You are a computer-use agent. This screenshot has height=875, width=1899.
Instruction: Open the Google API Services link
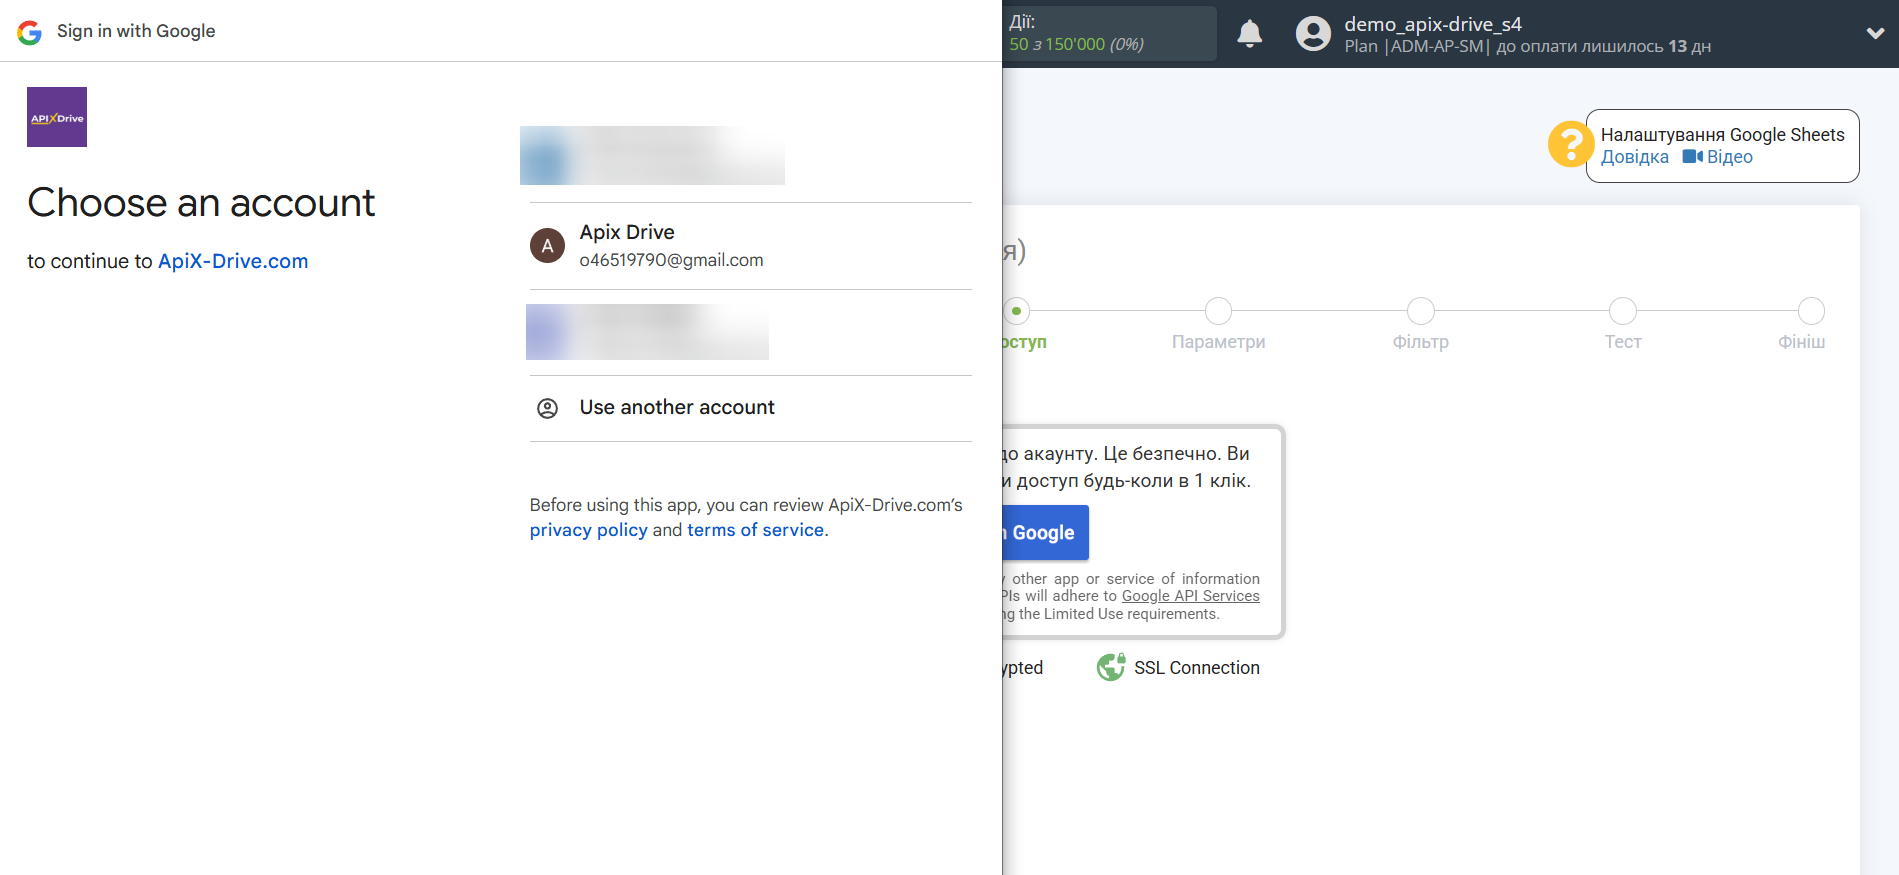(x=1190, y=596)
